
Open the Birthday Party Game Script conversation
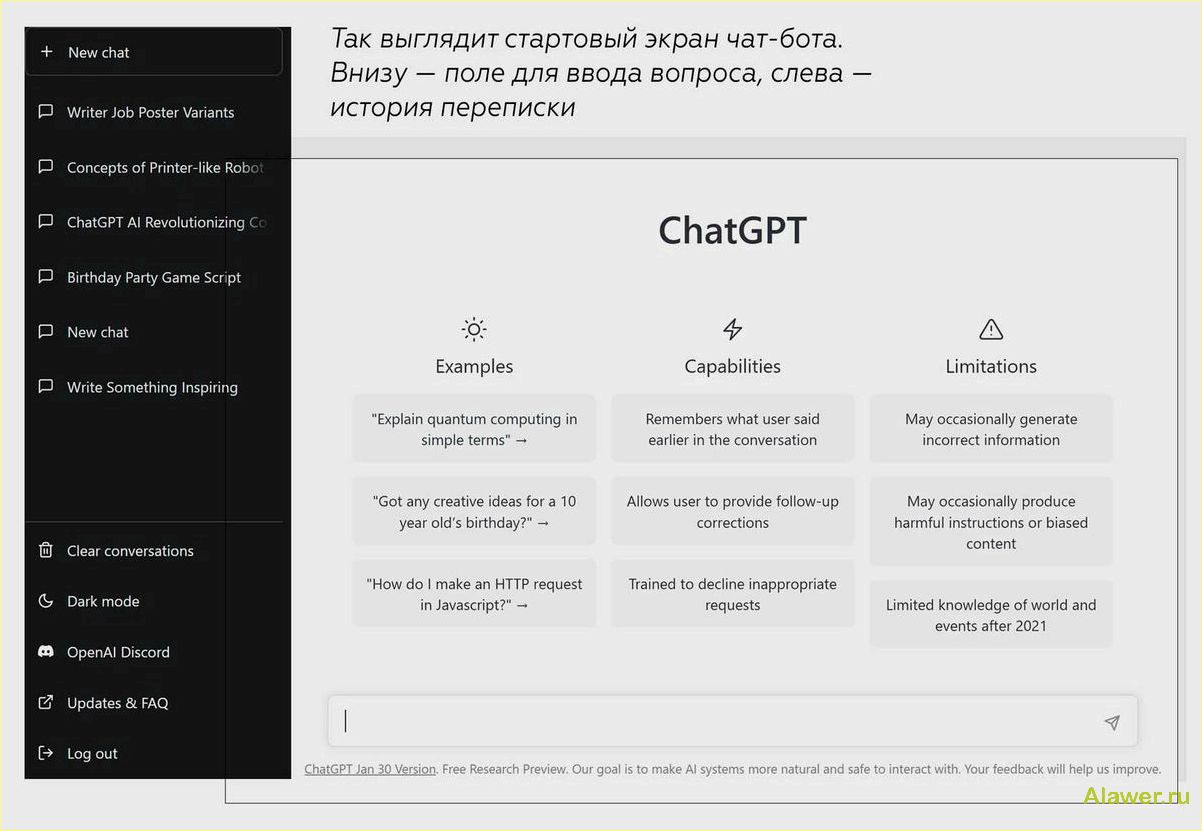tap(154, 277)
